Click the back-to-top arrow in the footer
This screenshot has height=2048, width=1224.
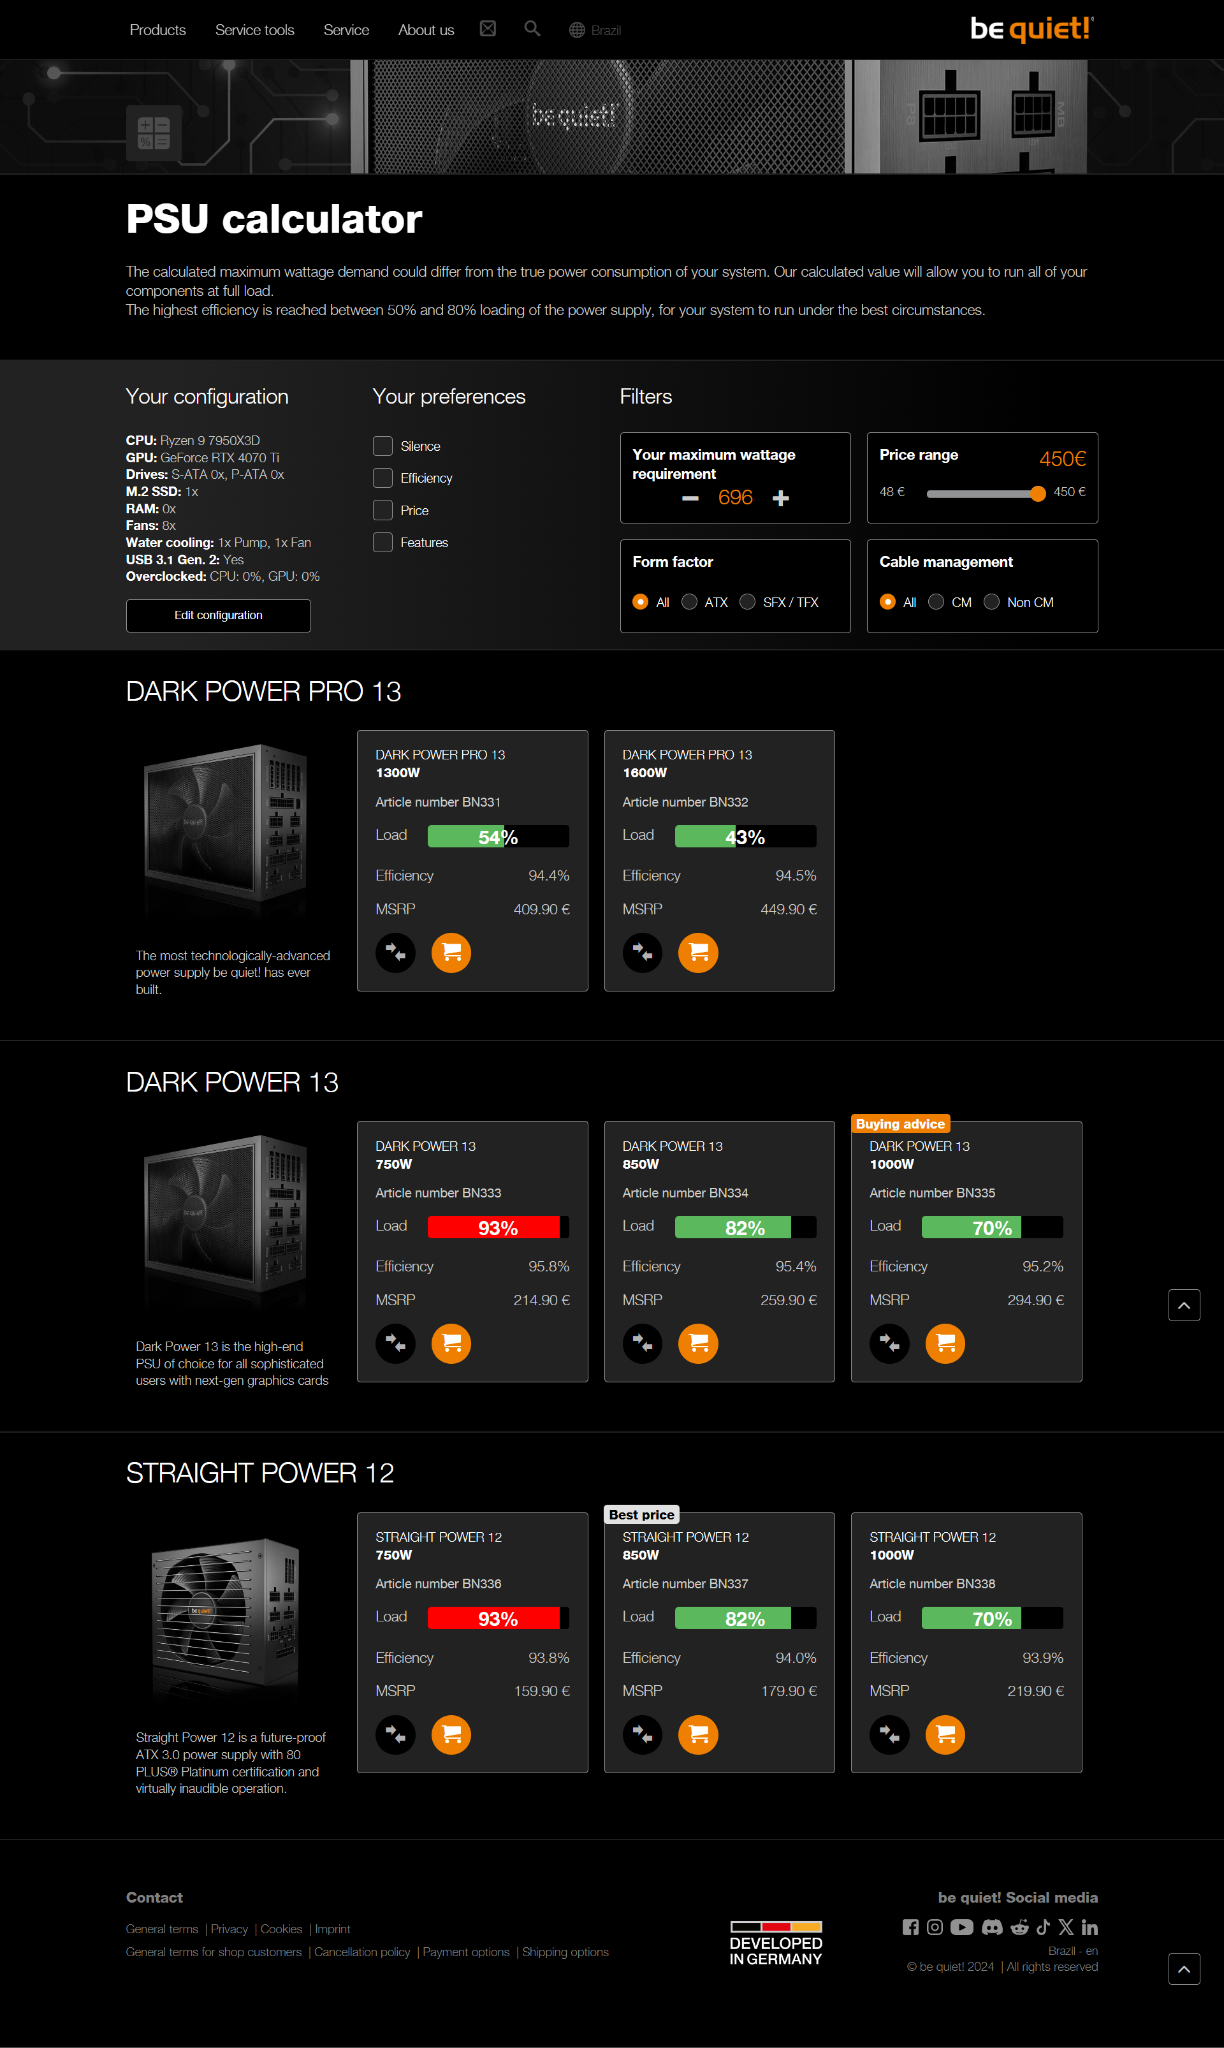coord(1185,1969)
